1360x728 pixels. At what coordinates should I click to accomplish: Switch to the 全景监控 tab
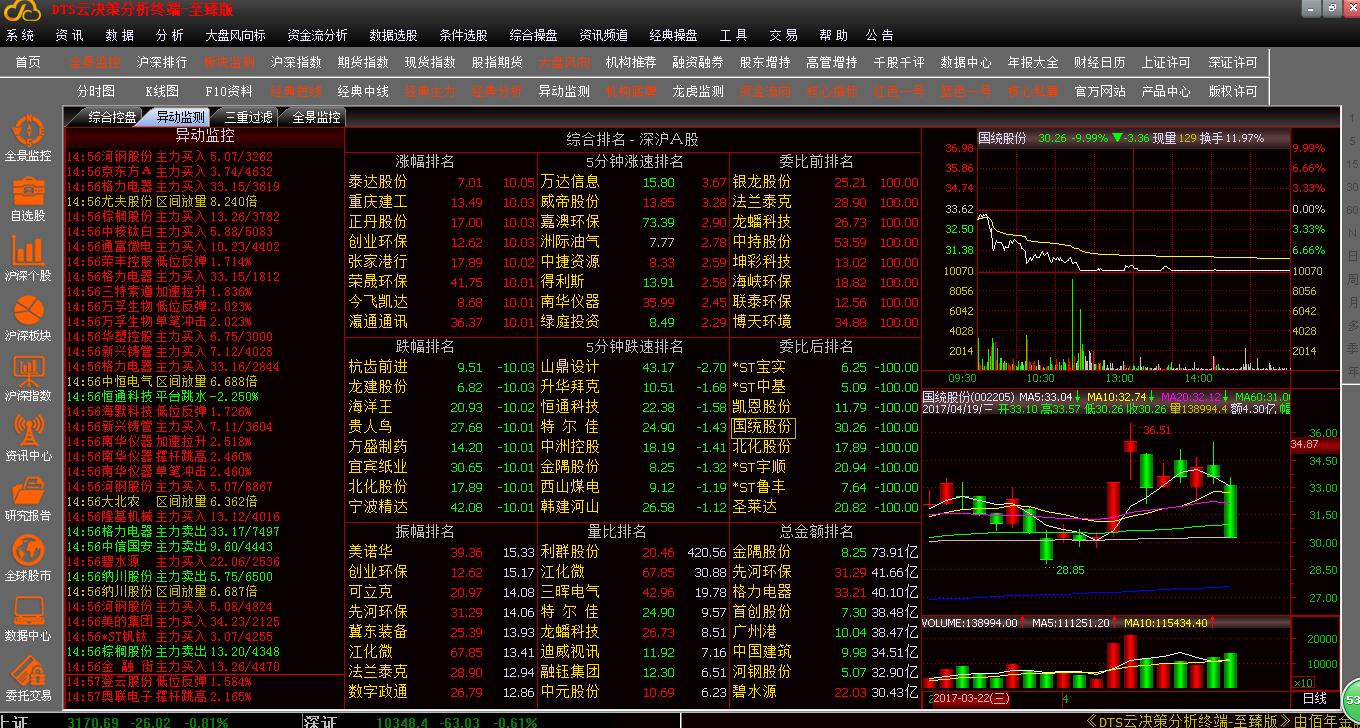(x=316, y=117)
